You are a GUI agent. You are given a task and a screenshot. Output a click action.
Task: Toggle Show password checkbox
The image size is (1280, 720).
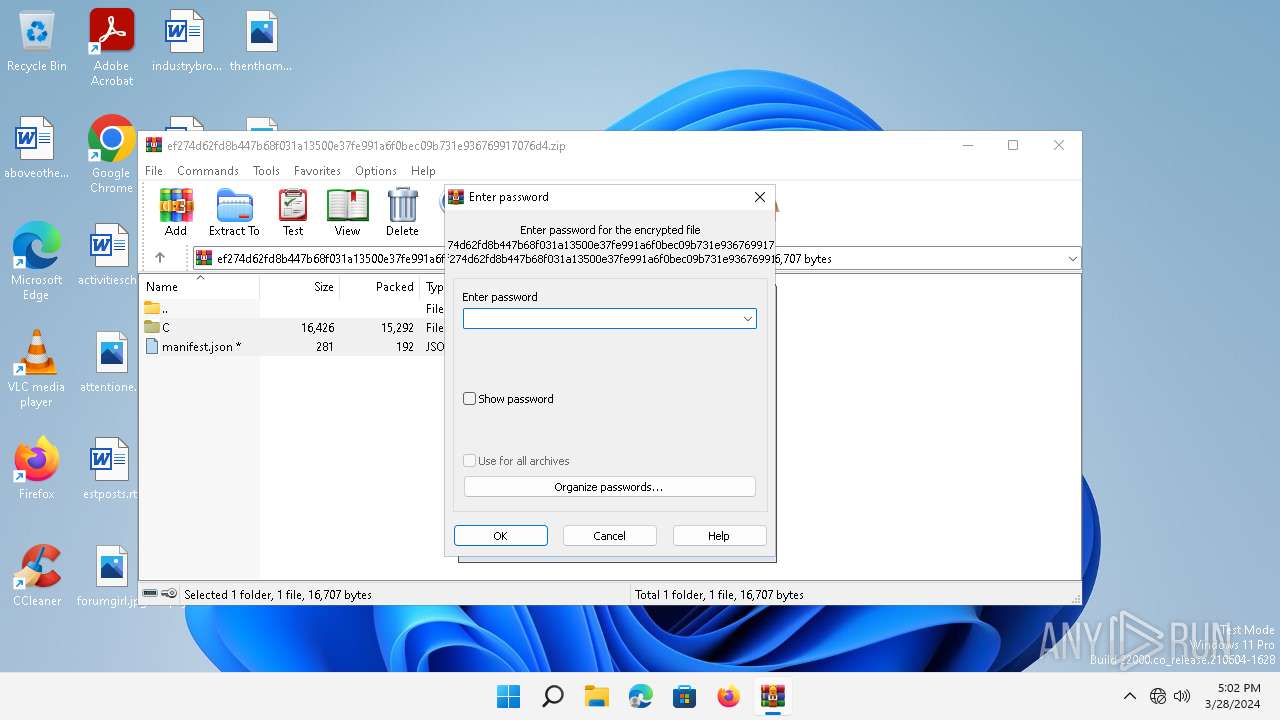469,399
